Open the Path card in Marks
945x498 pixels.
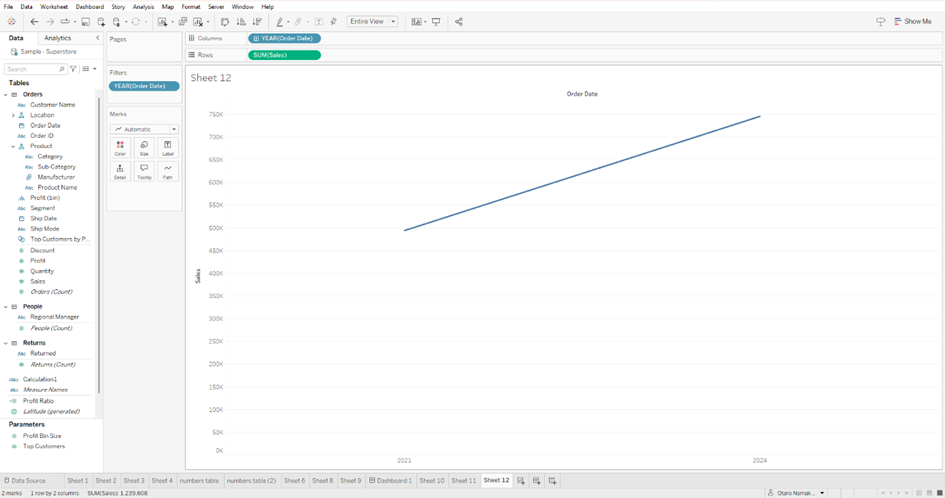168,171
